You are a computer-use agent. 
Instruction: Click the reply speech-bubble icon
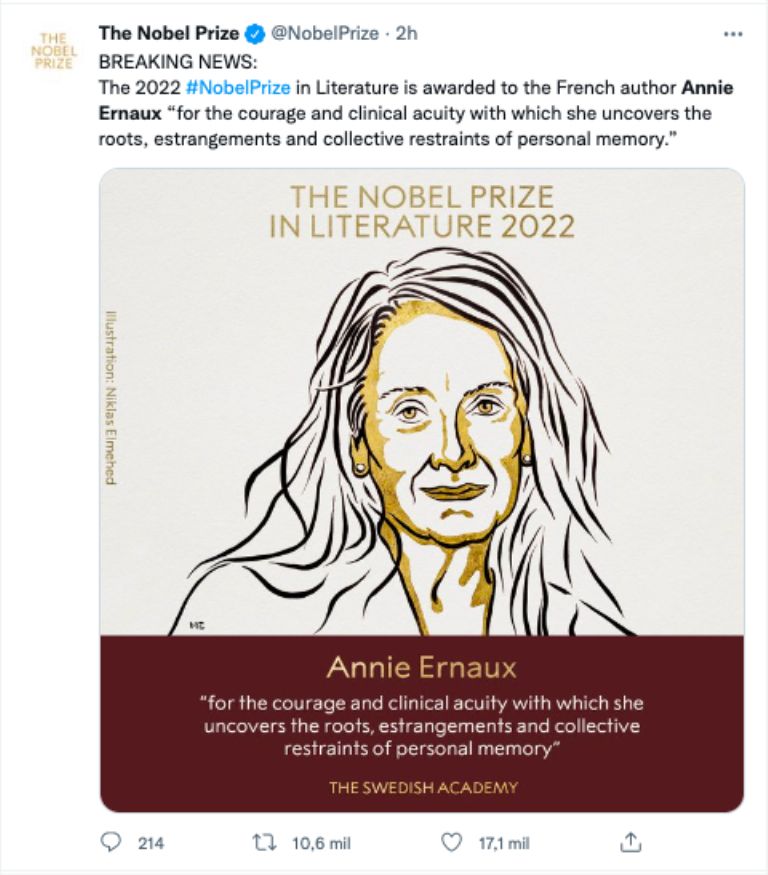tap(110, 843)
